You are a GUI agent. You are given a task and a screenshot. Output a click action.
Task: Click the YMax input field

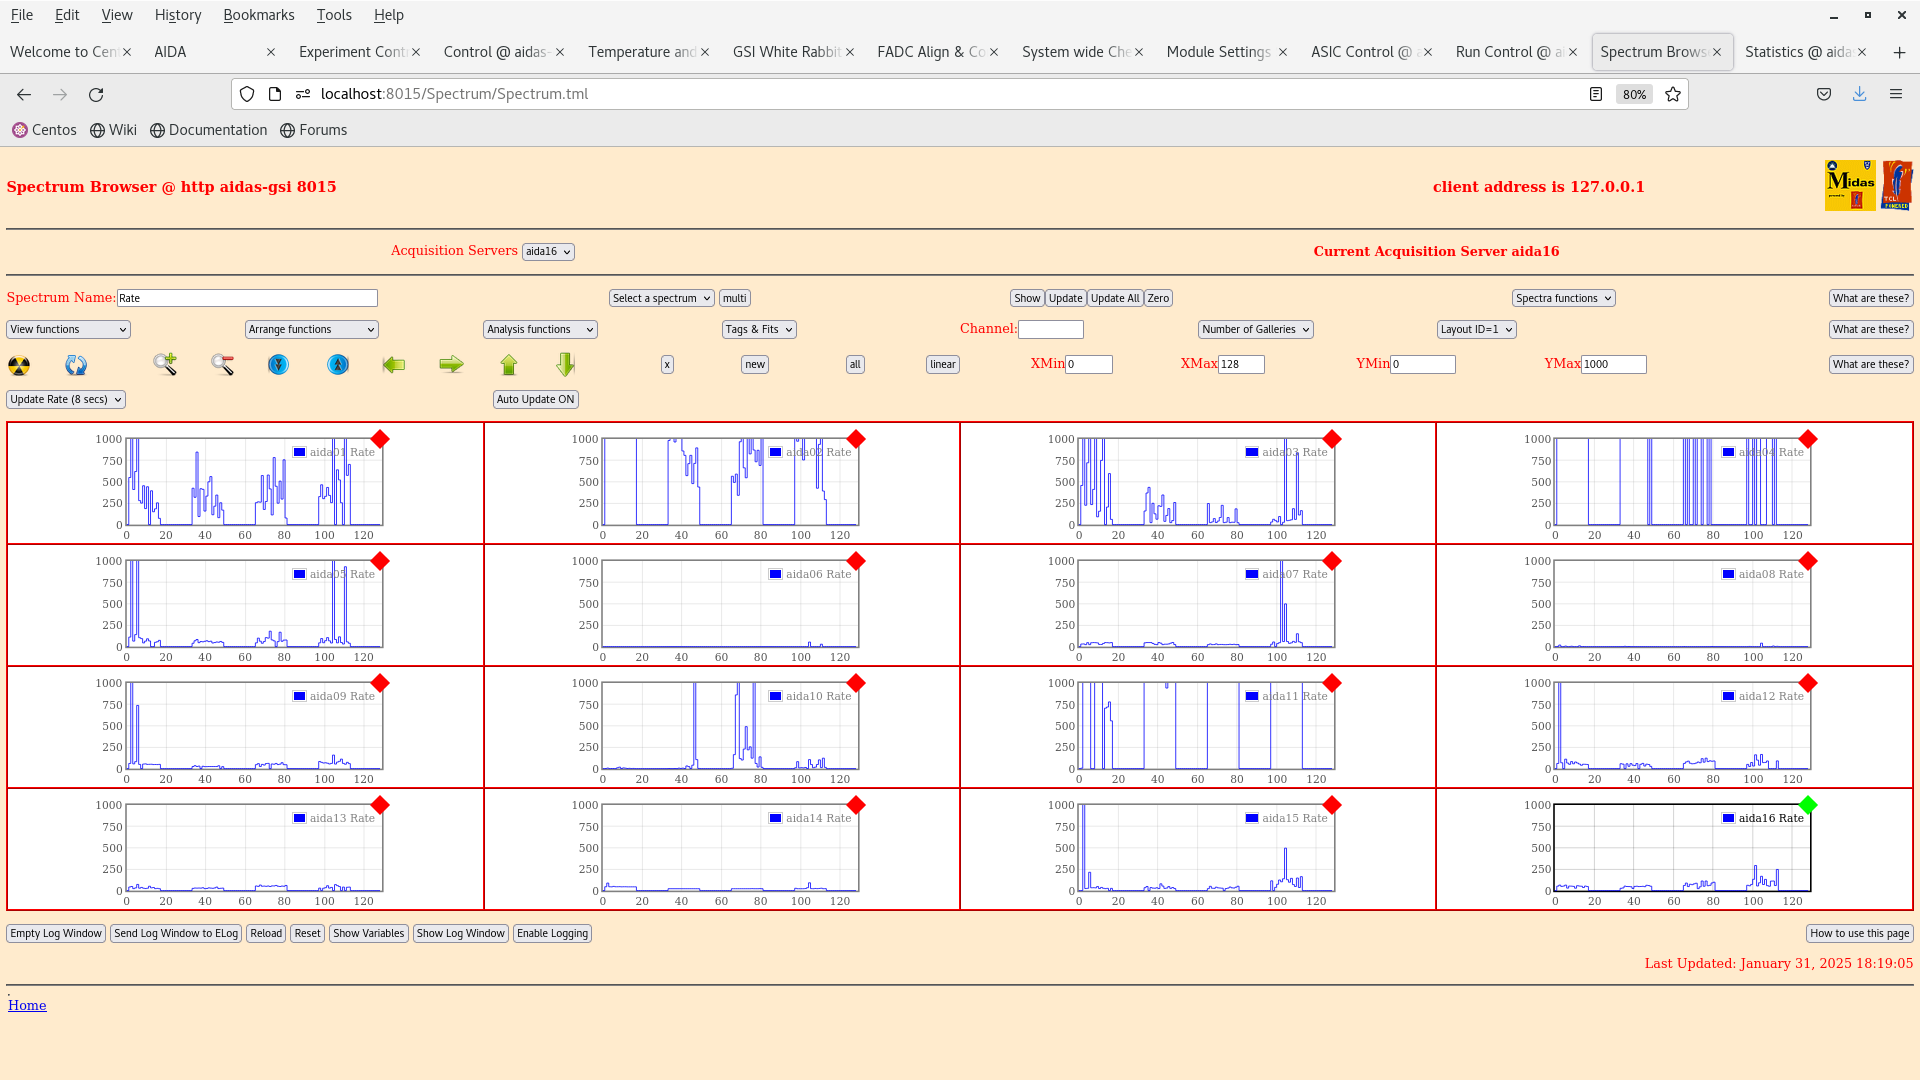[x=1612, y=365]
